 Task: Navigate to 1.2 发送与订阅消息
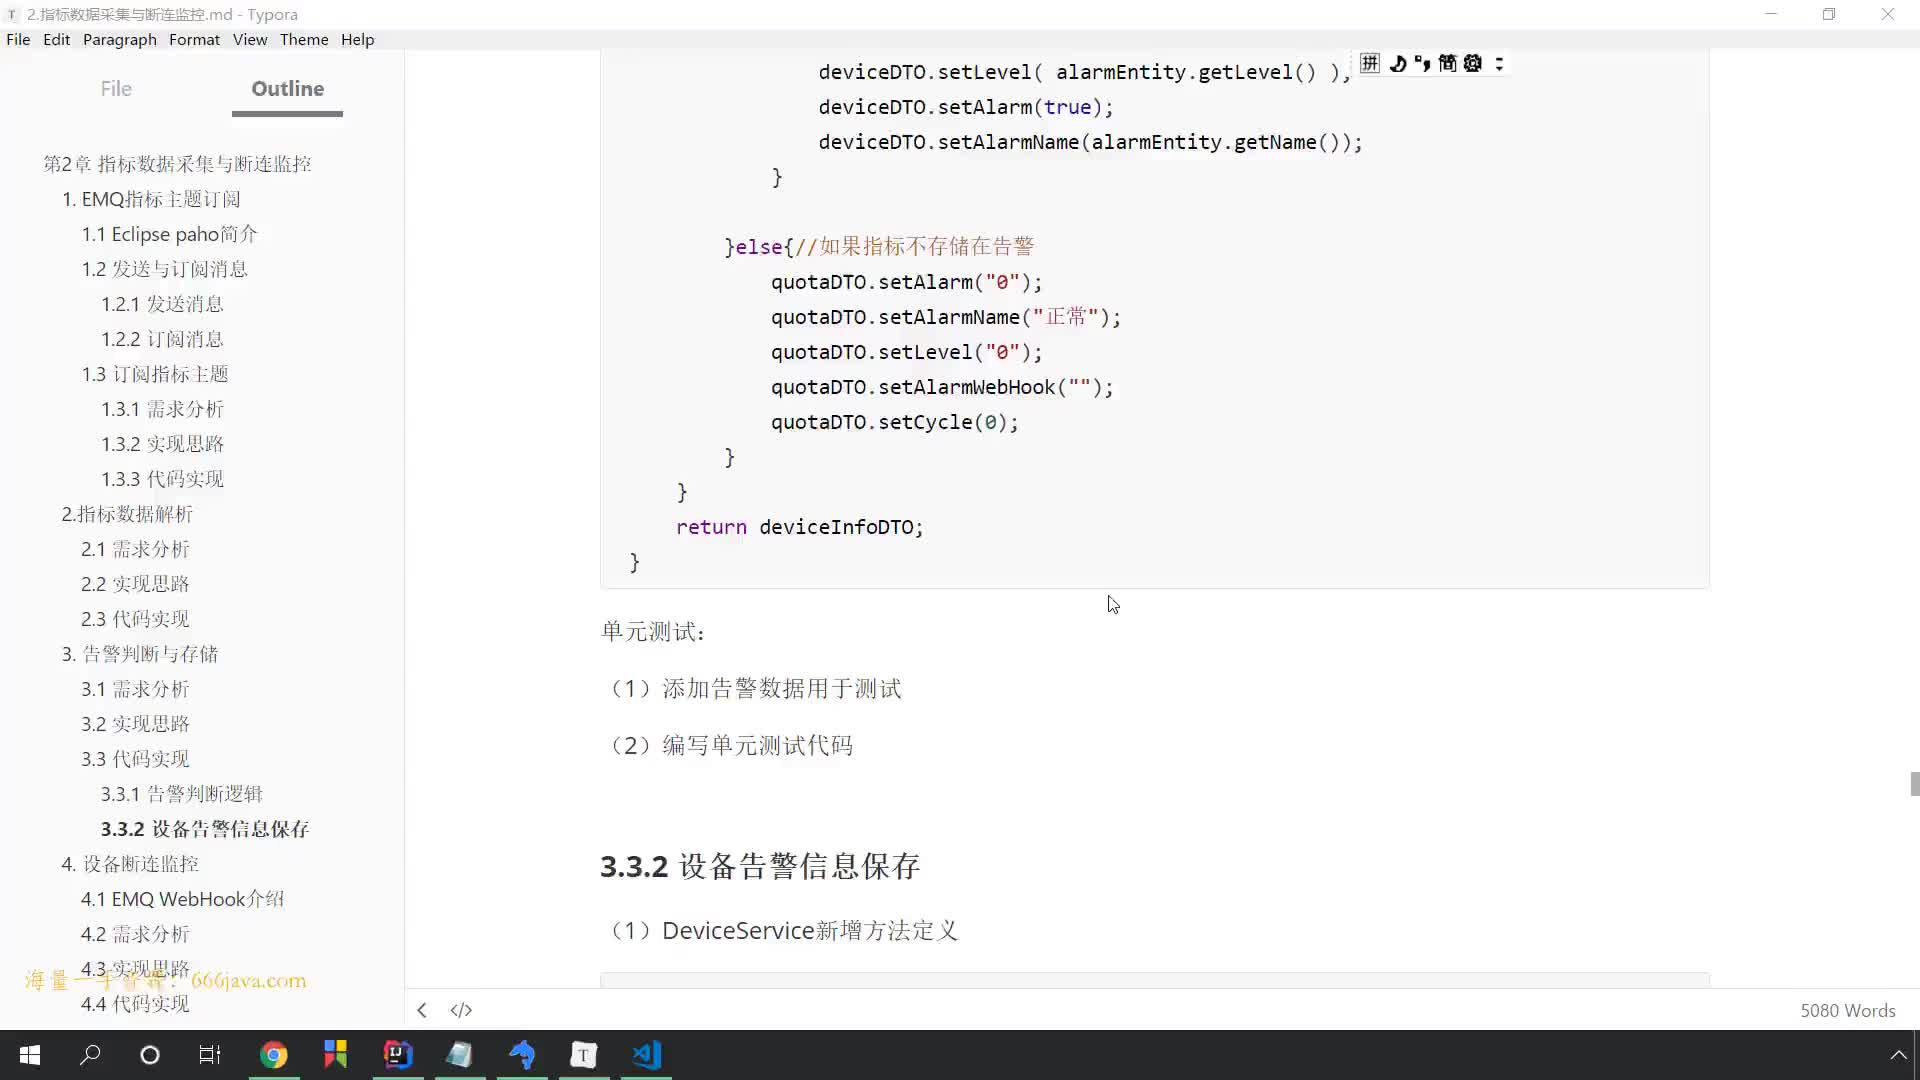(164, 269)
